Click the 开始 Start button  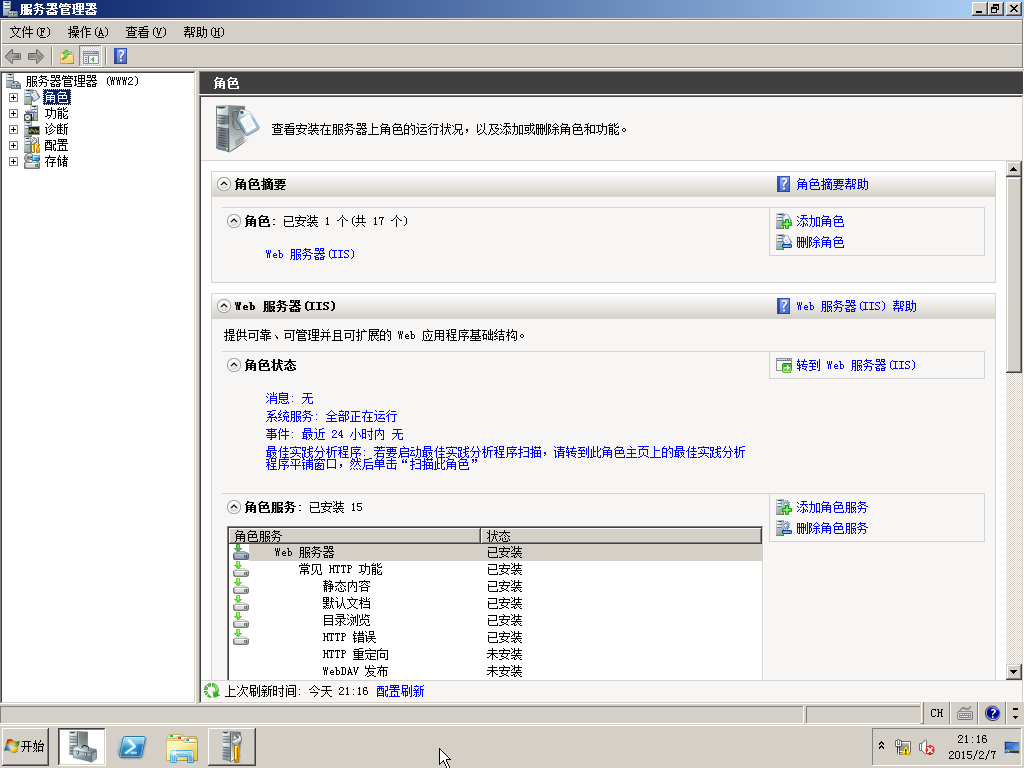(x=25, y=746)
